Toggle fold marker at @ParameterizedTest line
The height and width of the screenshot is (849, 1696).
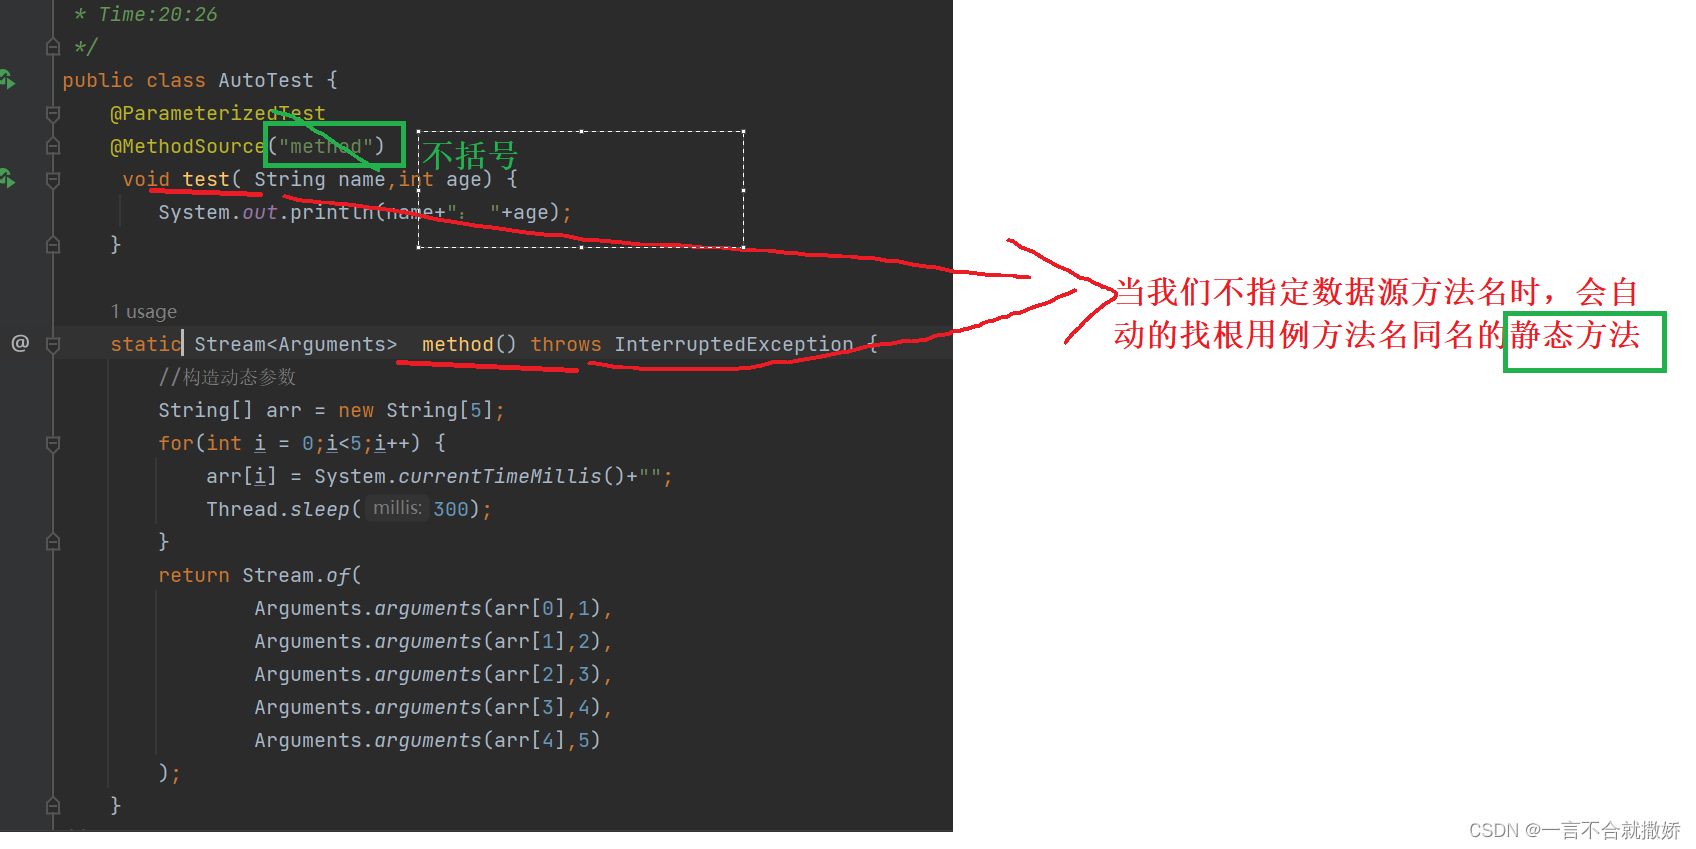pos(53,113)
